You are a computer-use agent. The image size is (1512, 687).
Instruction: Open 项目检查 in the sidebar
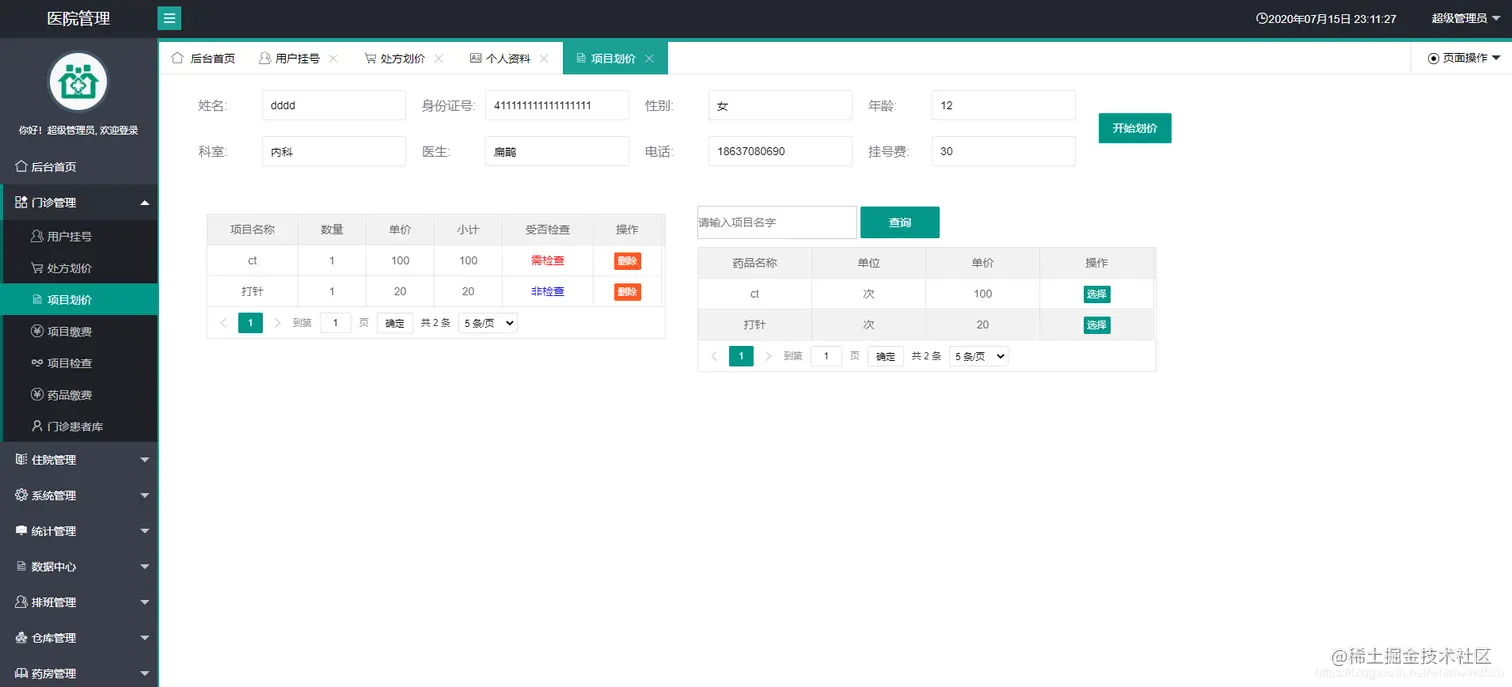pos(79,363)
